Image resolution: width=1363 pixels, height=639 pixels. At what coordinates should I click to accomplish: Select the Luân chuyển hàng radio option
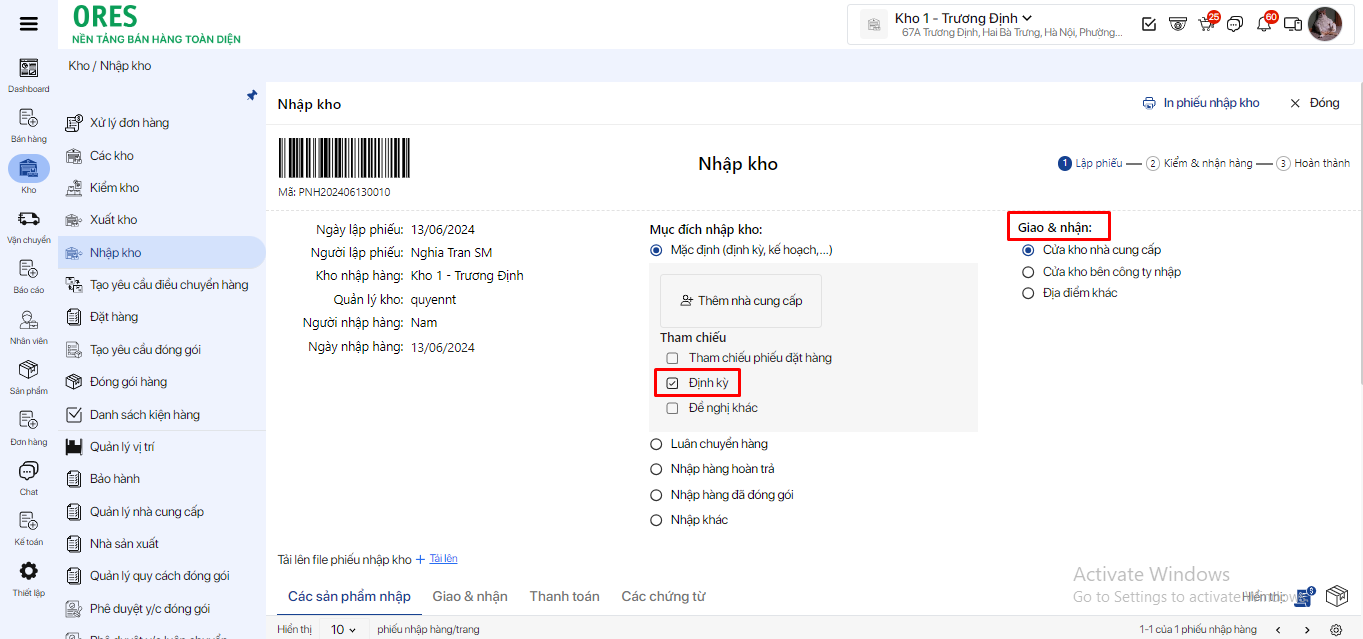coord(656,444)
